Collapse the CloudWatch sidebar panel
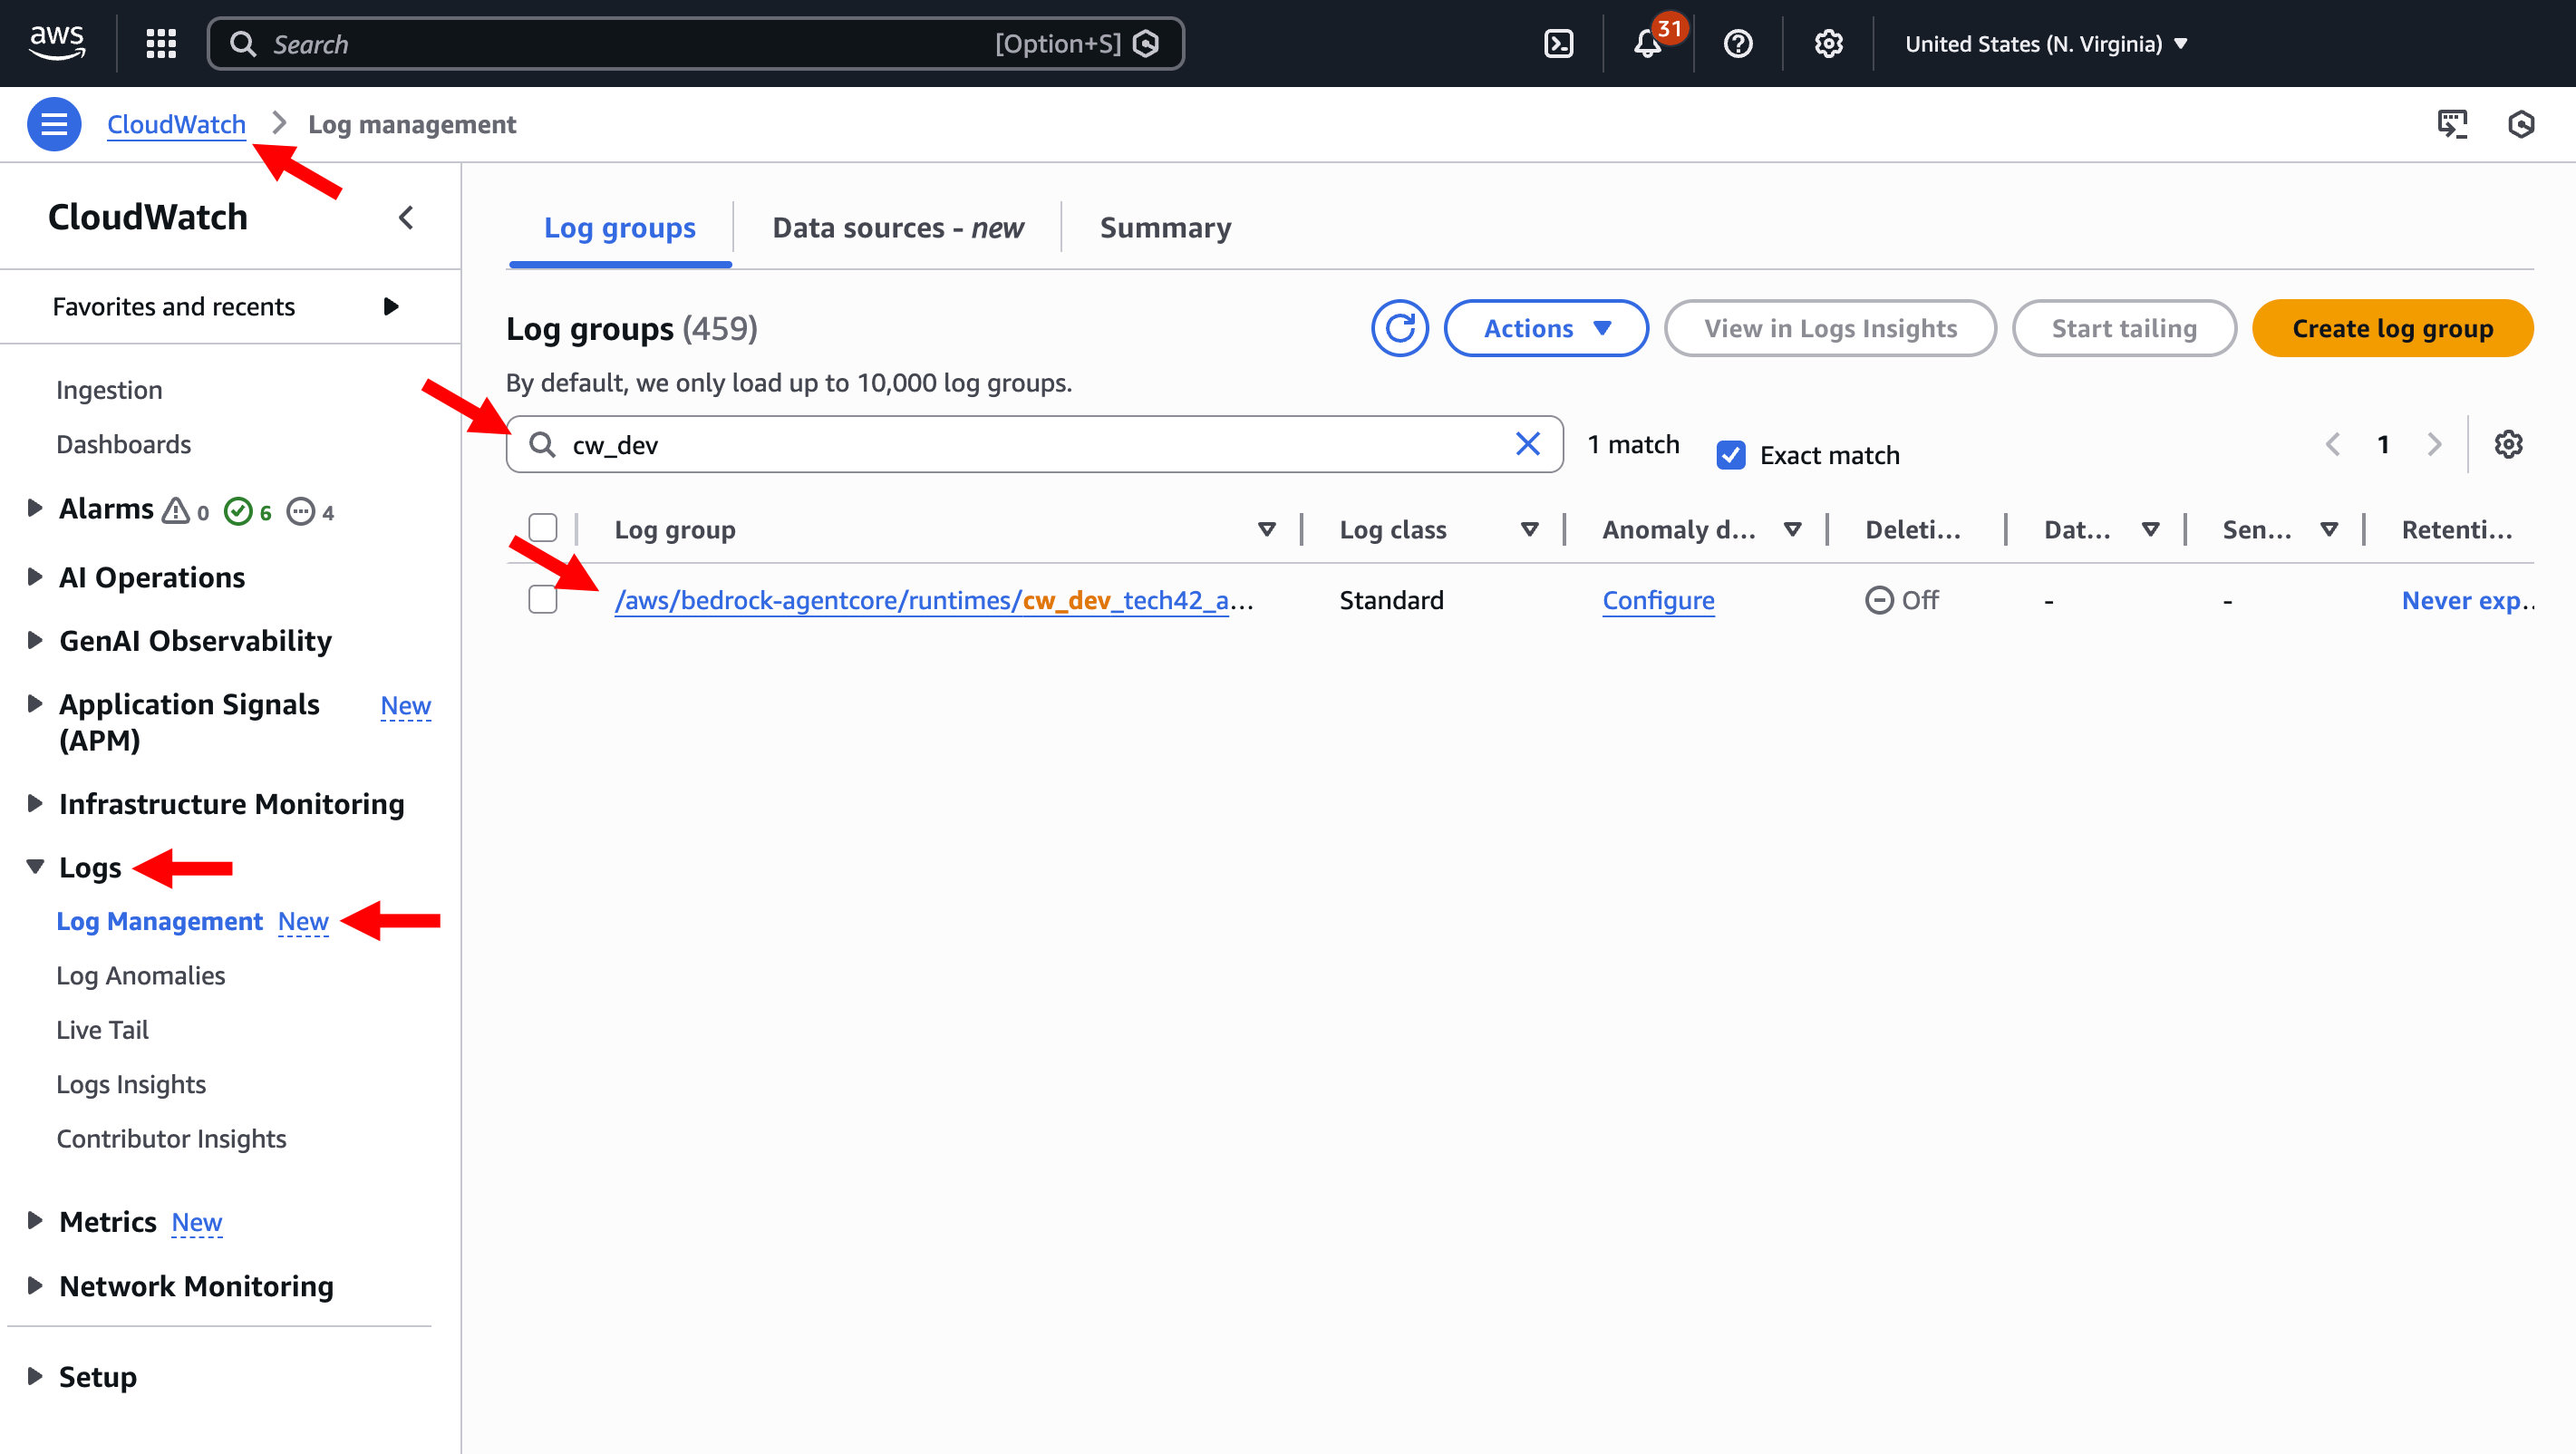 point(406,217)
